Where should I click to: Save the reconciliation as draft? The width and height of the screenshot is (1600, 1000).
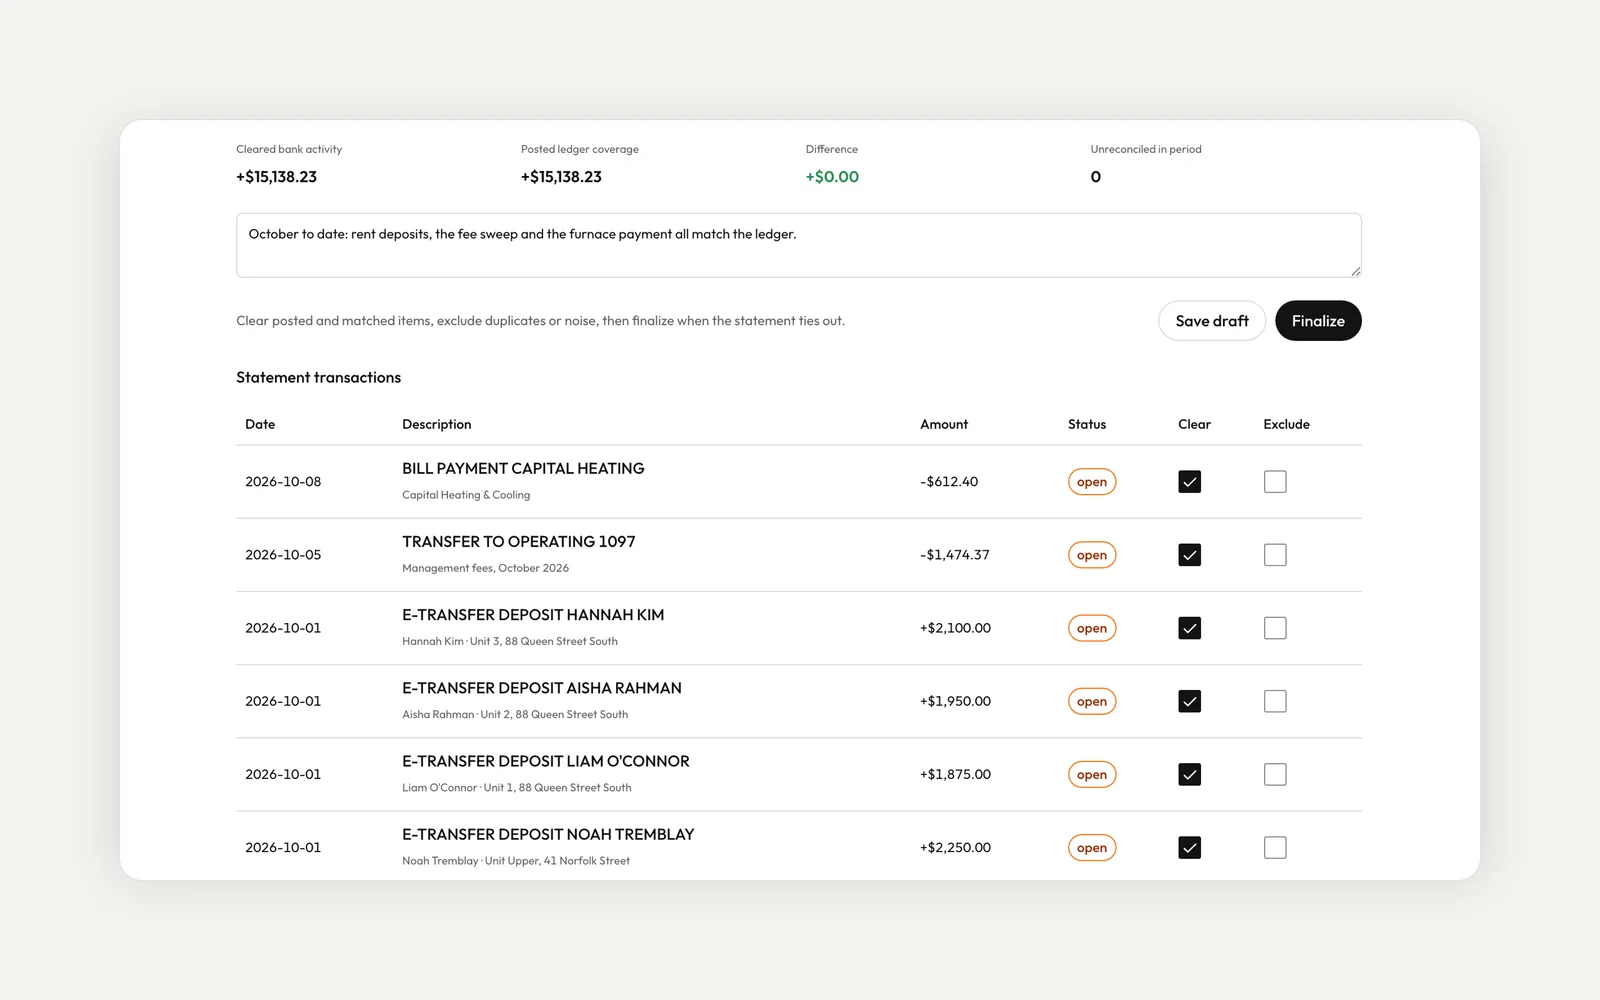(x=1212, y=321)
